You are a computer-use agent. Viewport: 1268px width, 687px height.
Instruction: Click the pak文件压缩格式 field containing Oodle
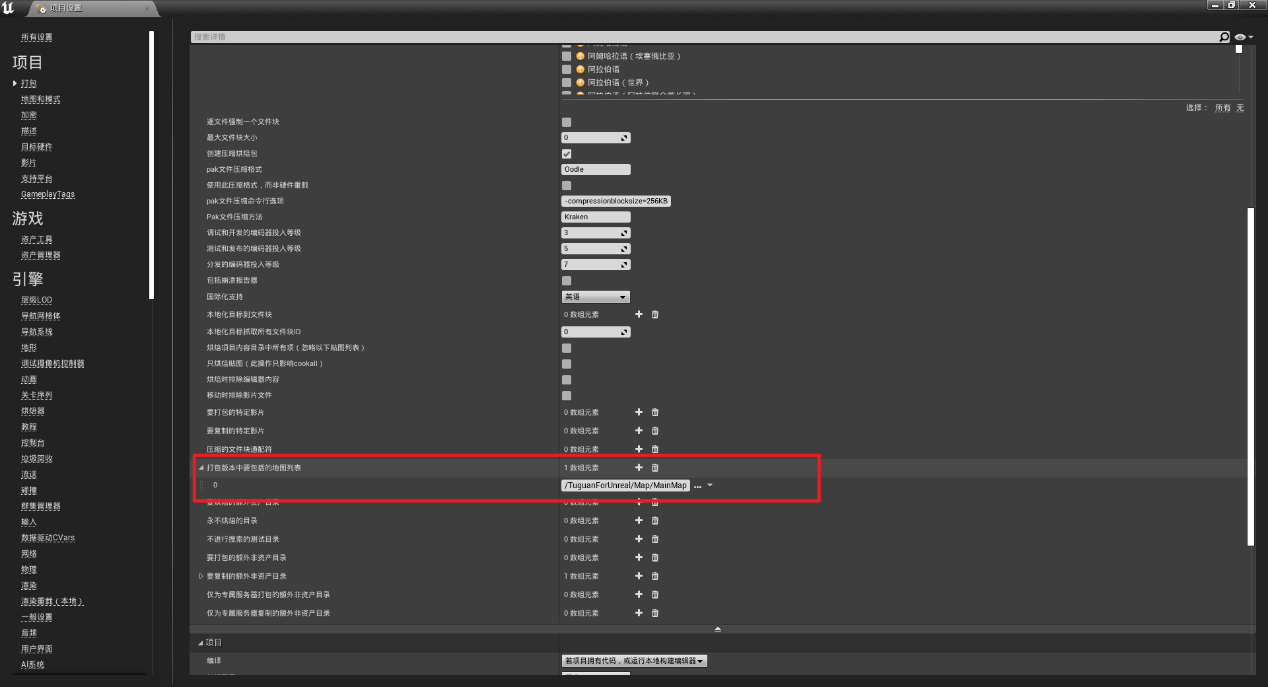596,170
